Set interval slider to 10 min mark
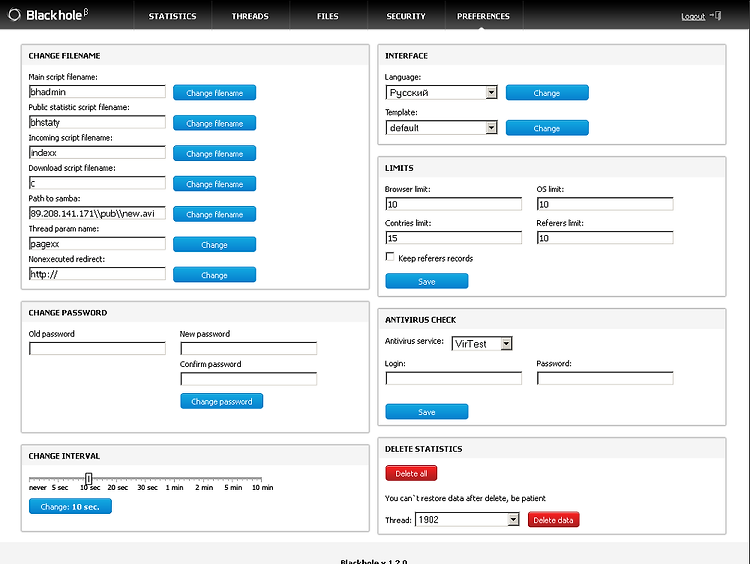Image resolution: width=750 pixels, height=564 pixels. tap(262, 479)
